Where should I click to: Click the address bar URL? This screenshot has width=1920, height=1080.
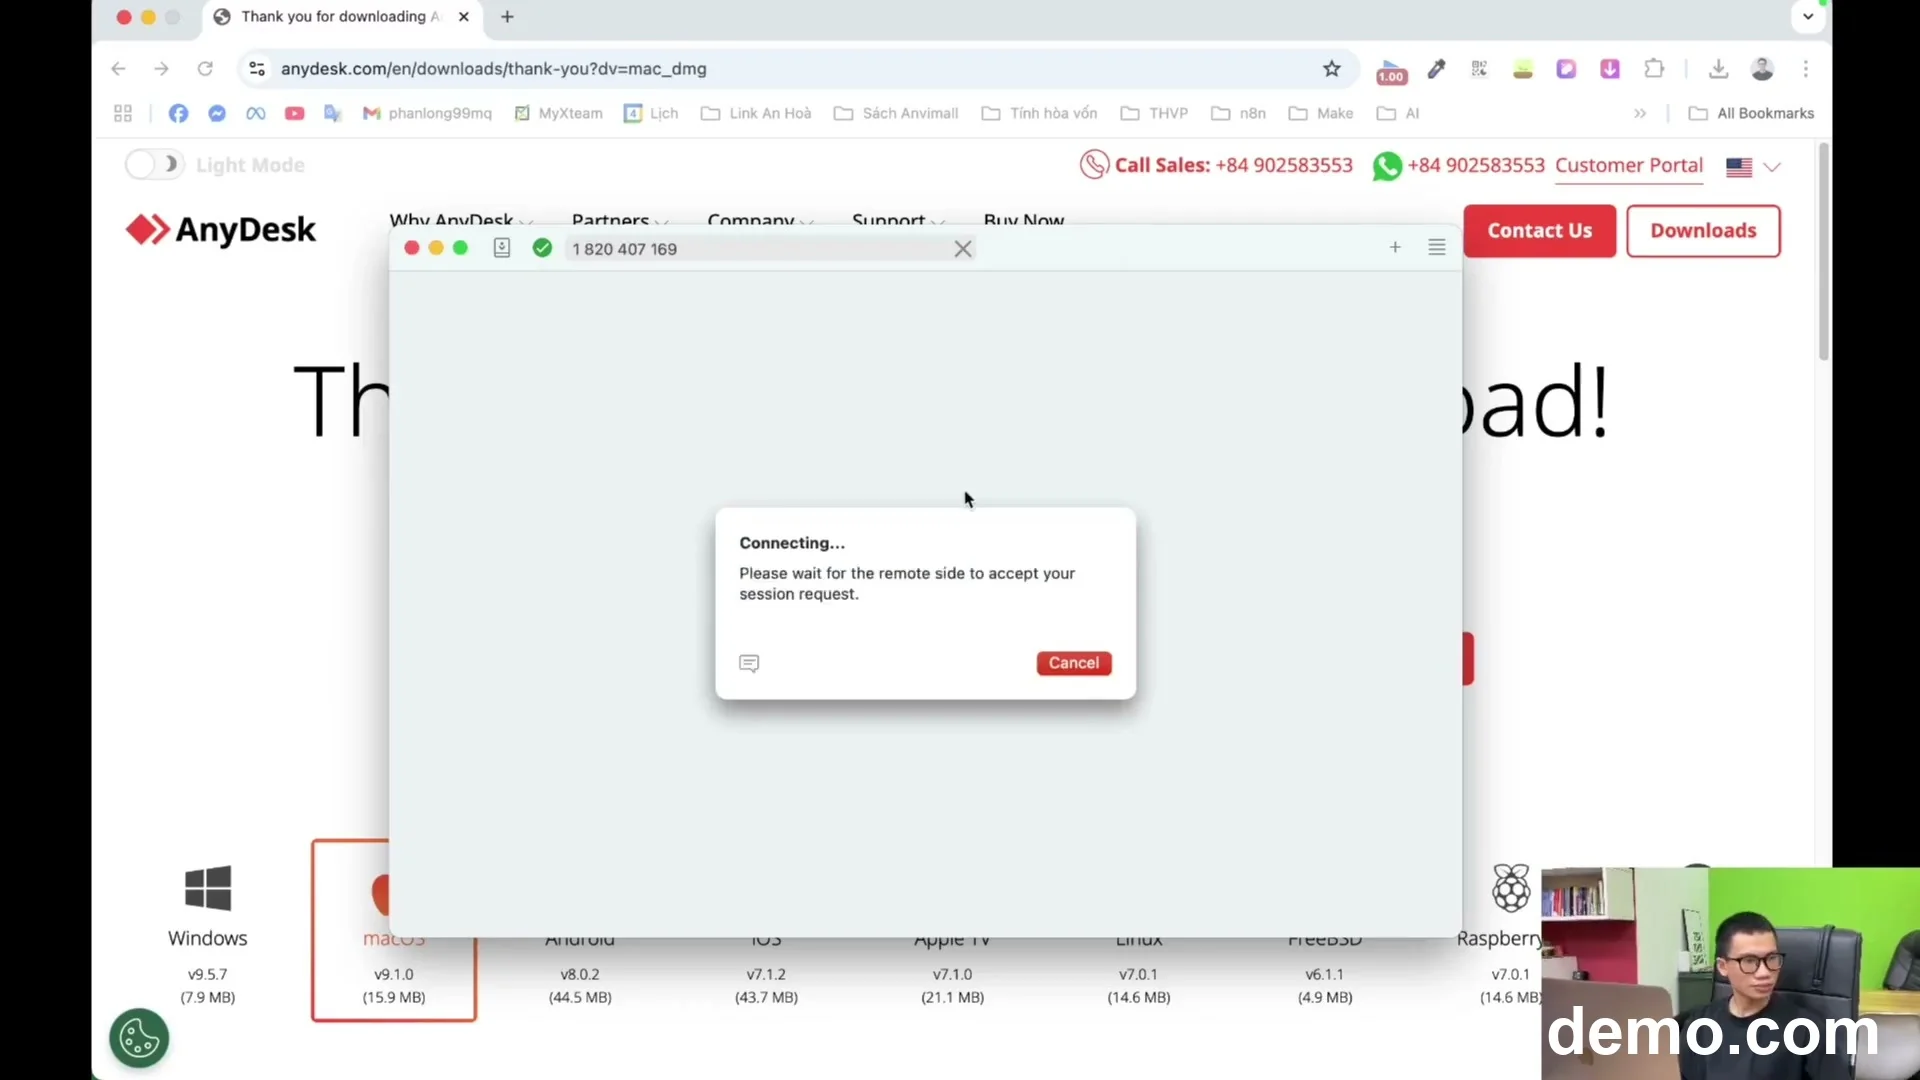[494, 69]
